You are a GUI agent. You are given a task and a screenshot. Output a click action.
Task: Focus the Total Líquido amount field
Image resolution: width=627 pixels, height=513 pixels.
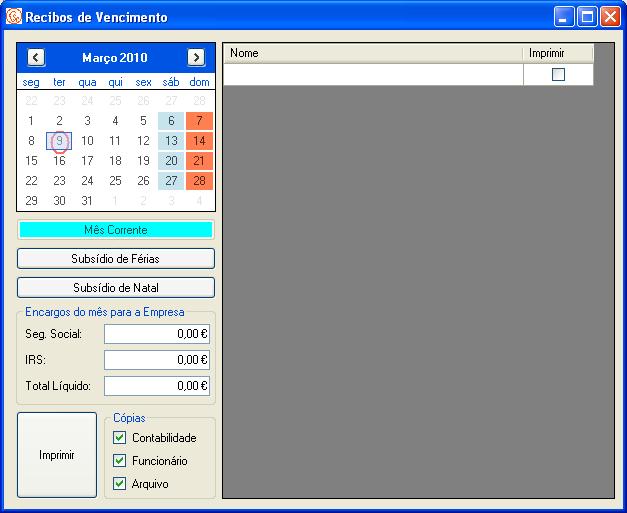157,386
